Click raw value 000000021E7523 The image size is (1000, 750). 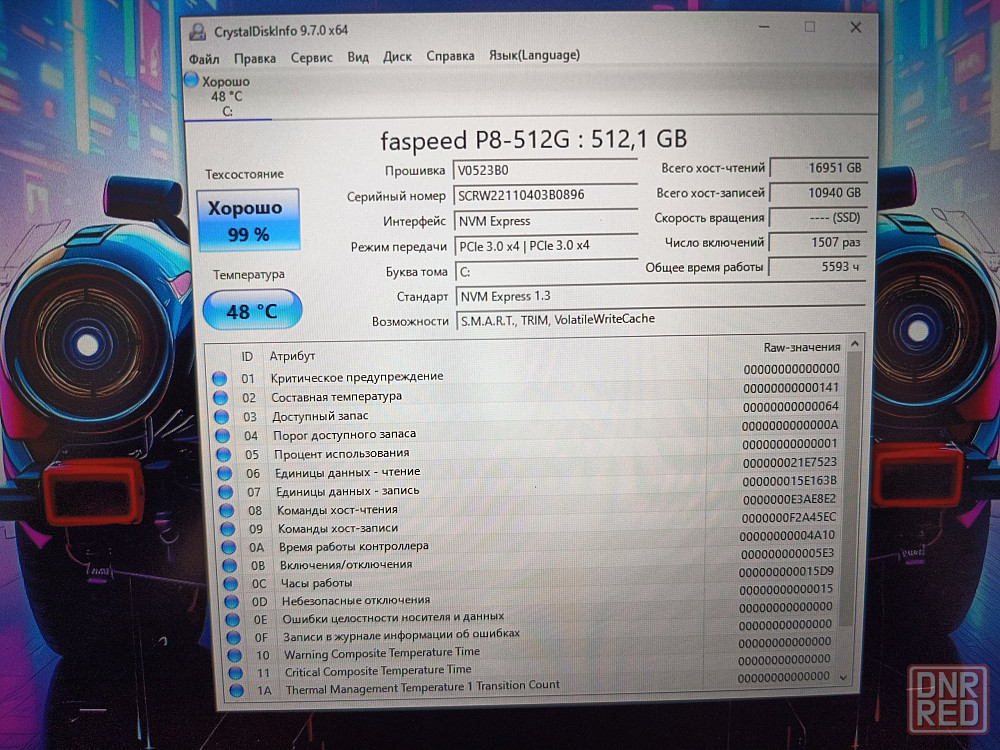click(x=790, y=462)
